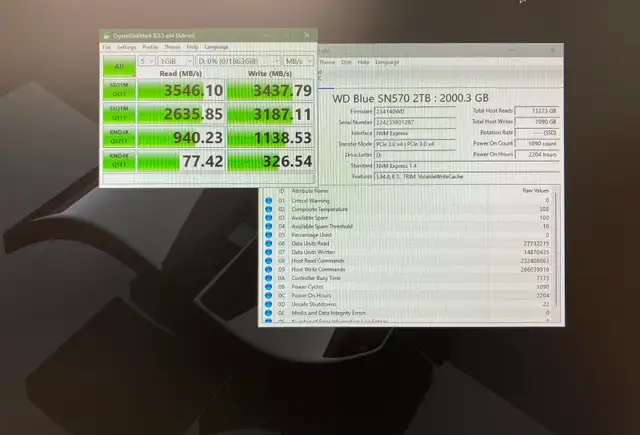Click the 1138.53 write result
The width and height of the screenshot is (640, 435).
271,138
